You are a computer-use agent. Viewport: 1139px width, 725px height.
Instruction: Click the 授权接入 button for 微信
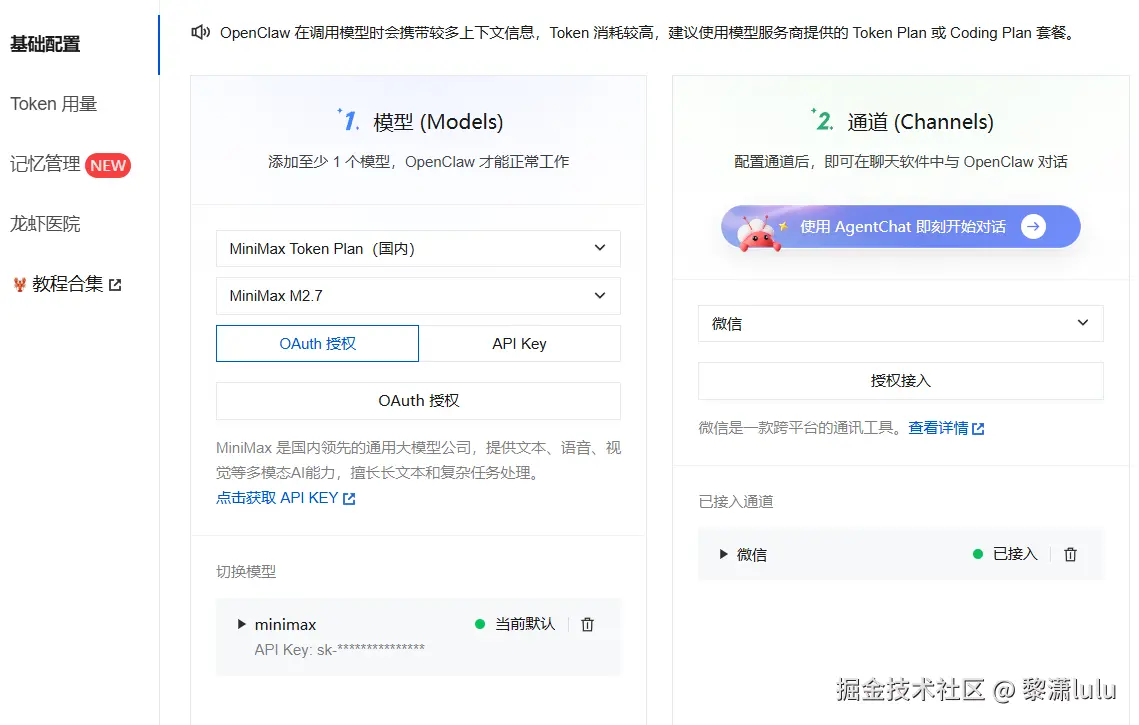(x=899, y=381)
